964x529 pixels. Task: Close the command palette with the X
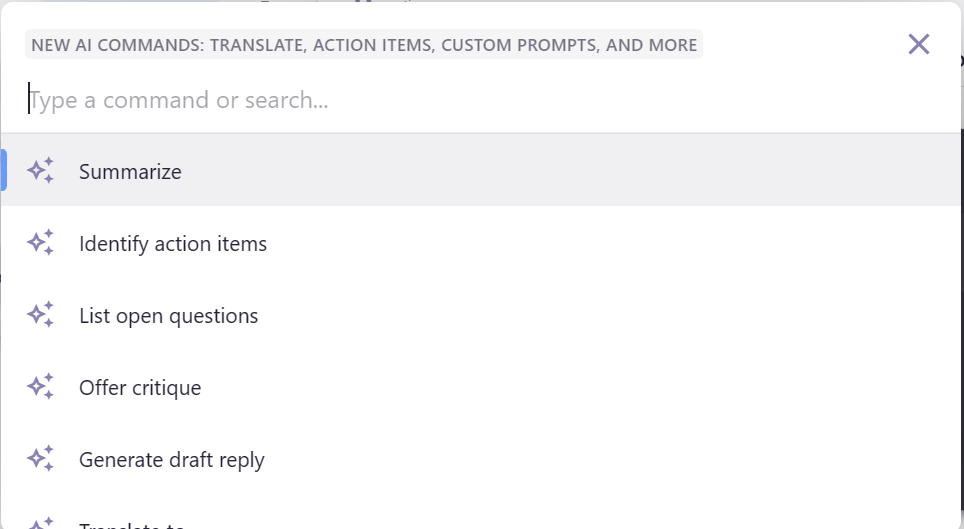click(x=918, y=44)
